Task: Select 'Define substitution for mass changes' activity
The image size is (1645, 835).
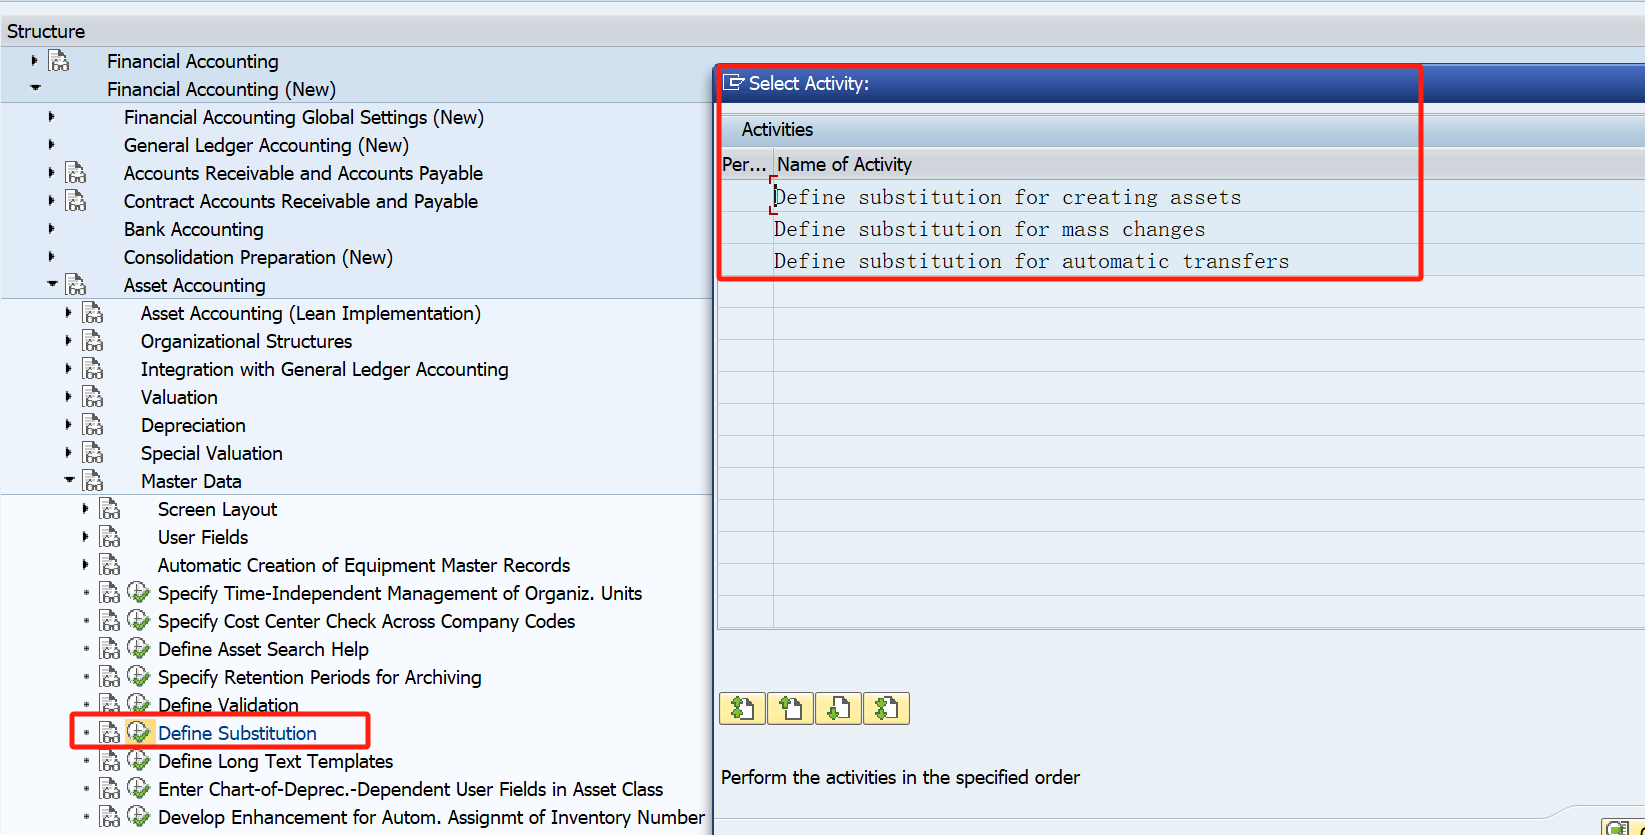Action: tap(989, 229)
